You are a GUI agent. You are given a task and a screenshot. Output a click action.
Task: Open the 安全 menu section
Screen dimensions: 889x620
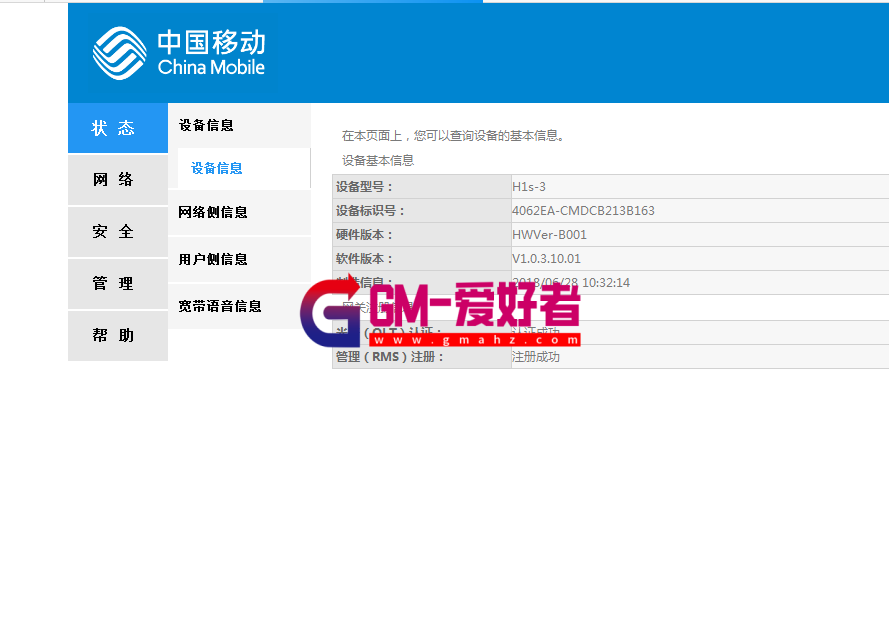click(114, 232)
